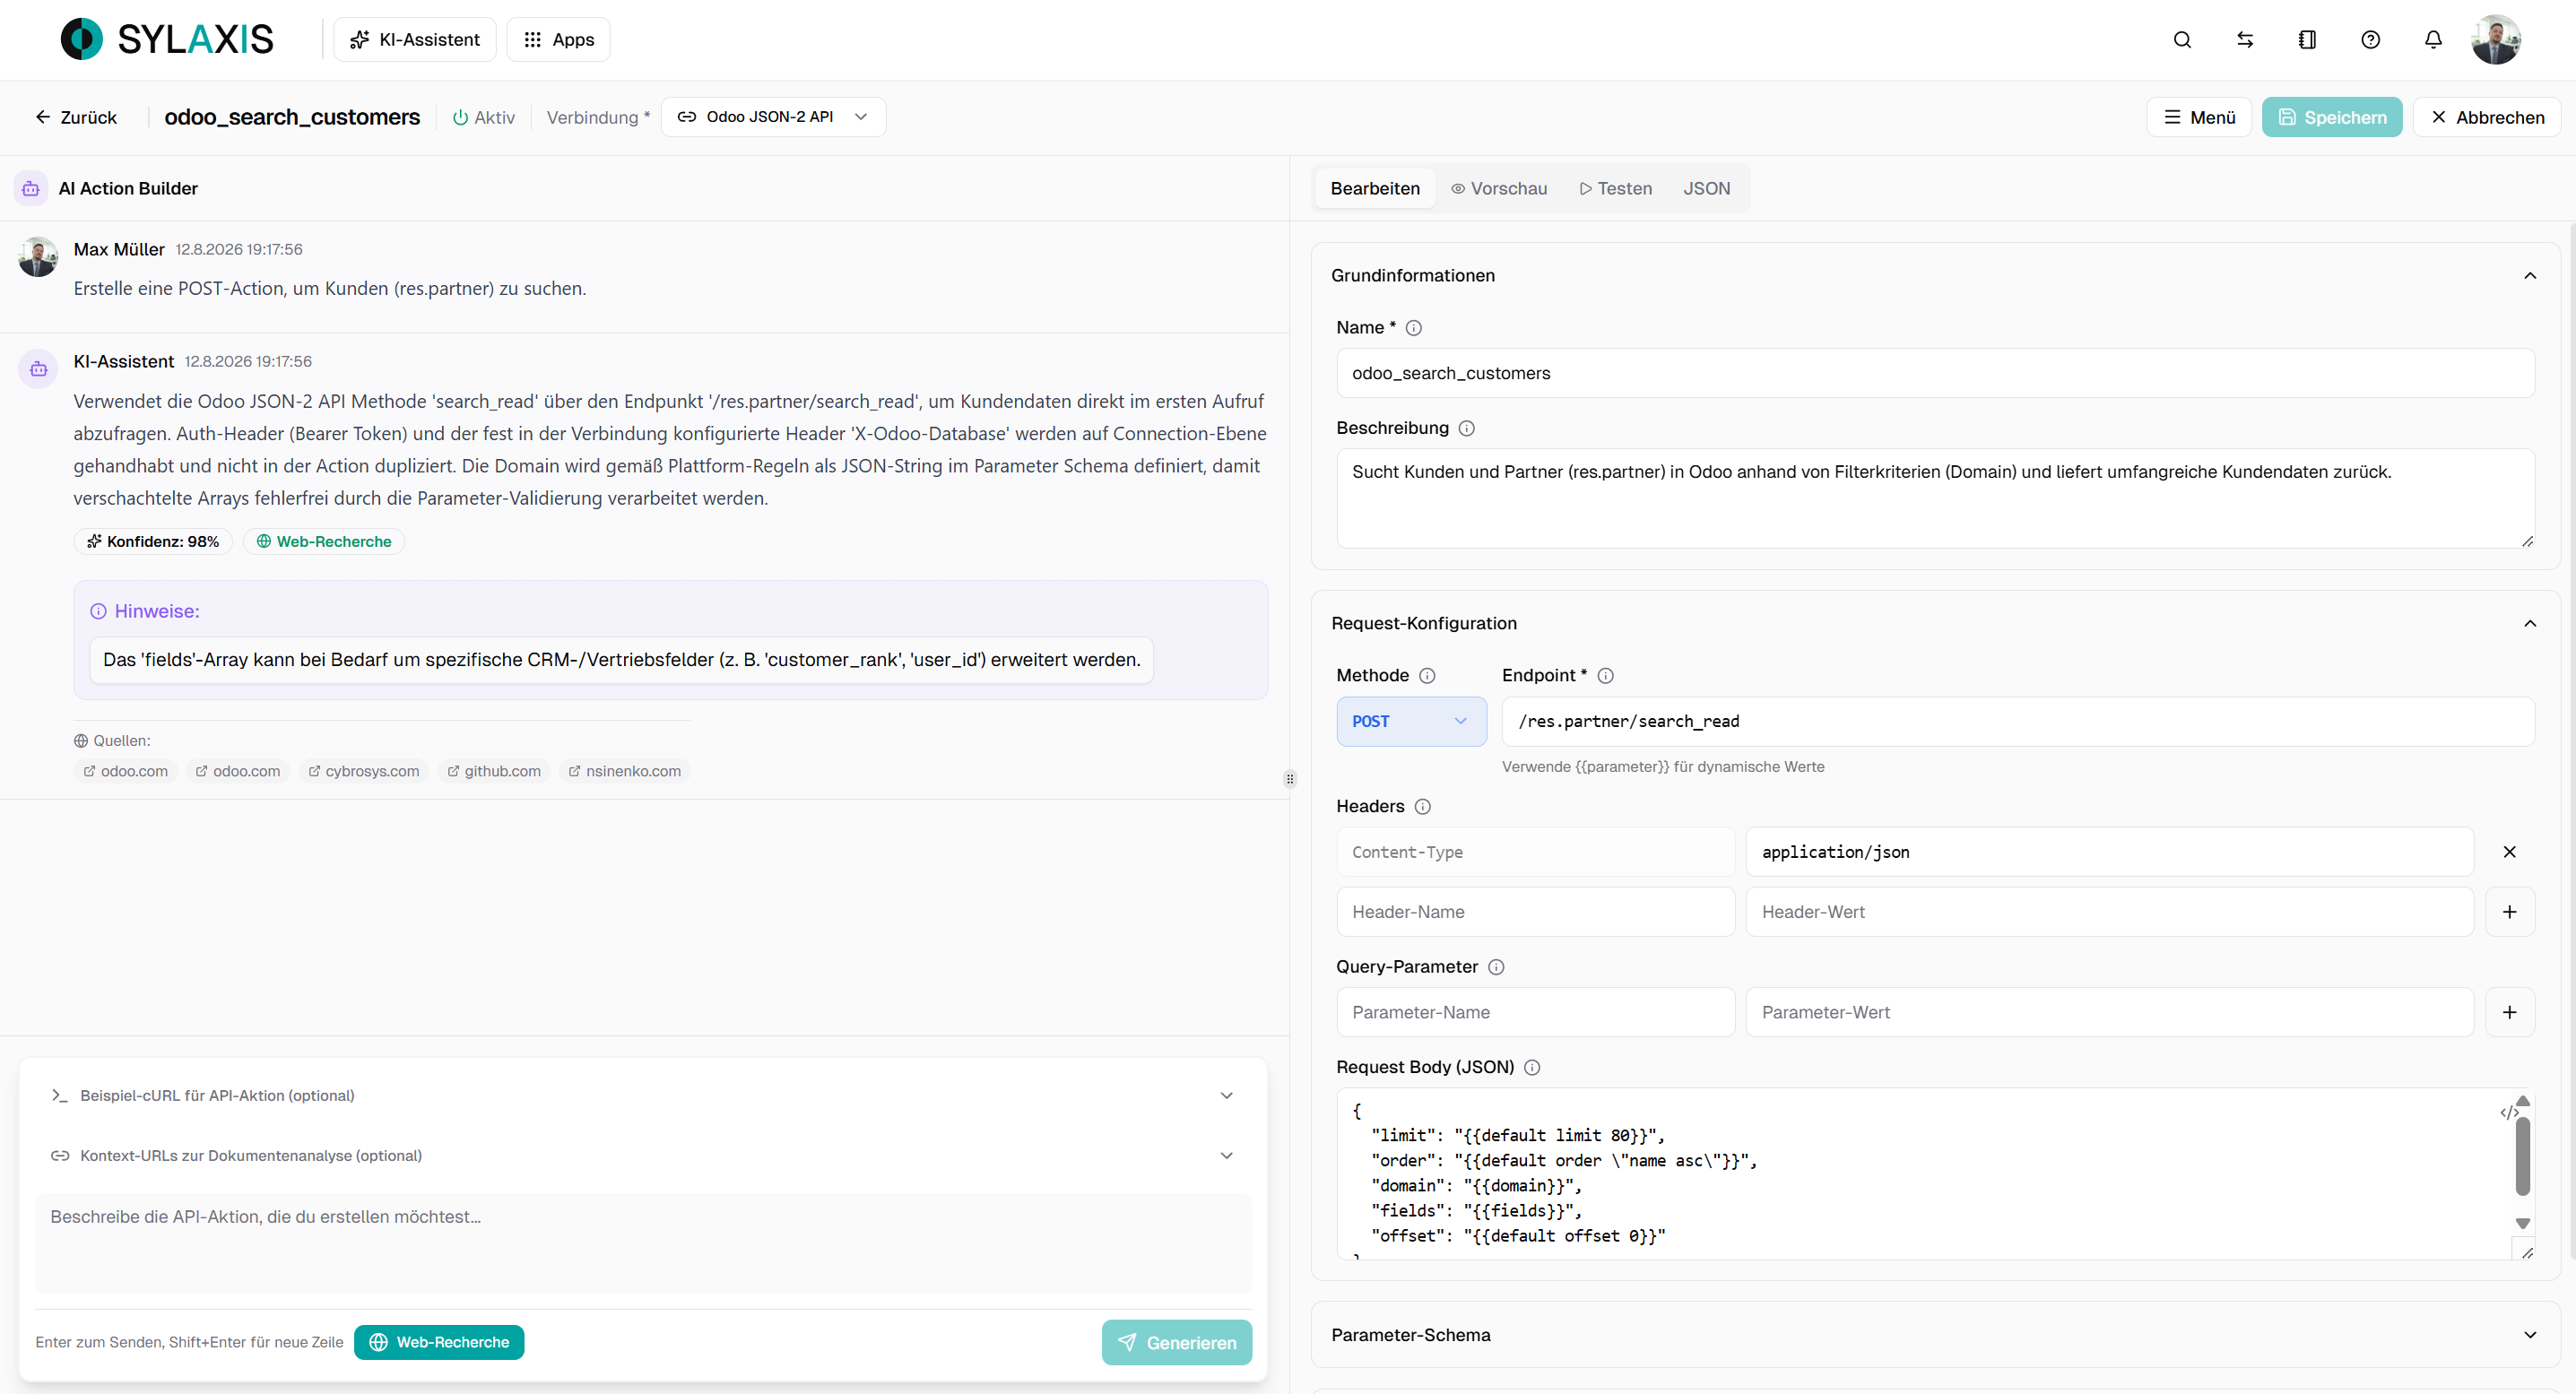Expand Kontext-URLs zur Dokumentenanalyse section

(642, 1156)
